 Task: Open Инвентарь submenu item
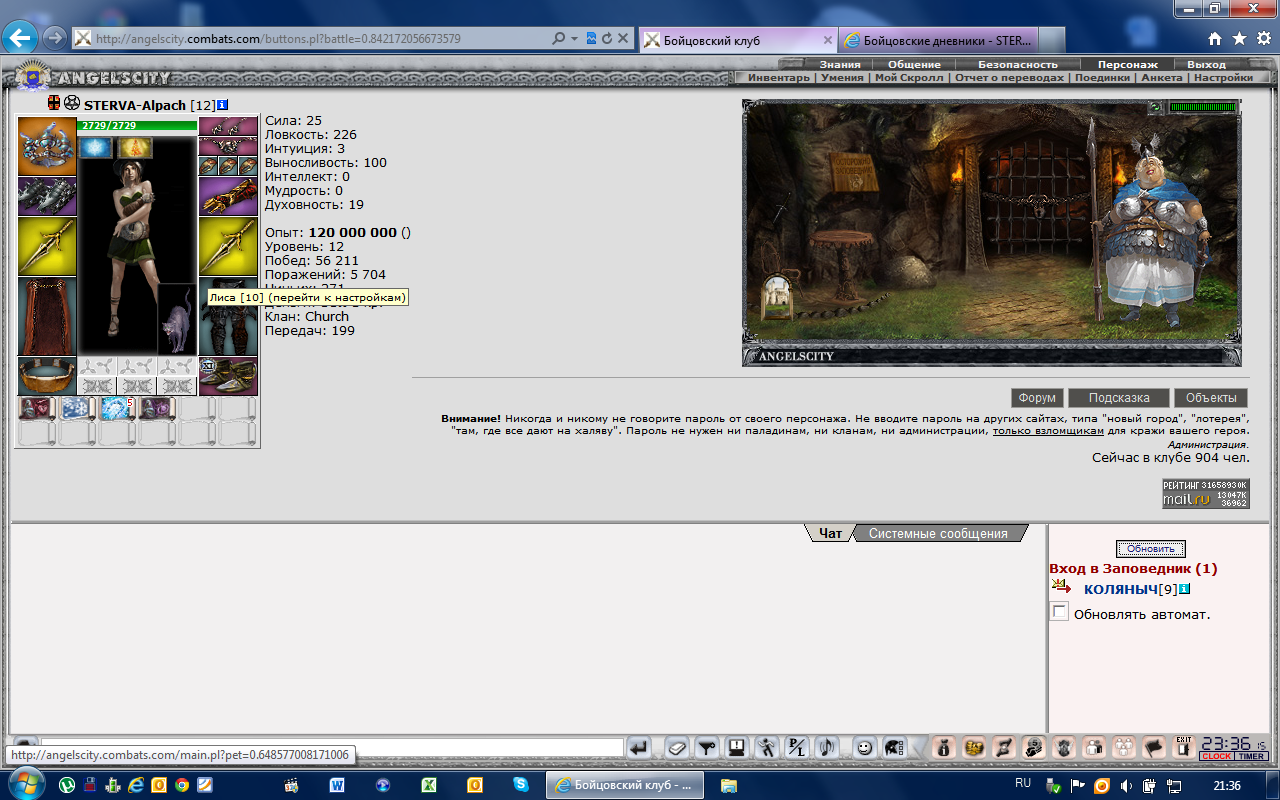[779, 77]
